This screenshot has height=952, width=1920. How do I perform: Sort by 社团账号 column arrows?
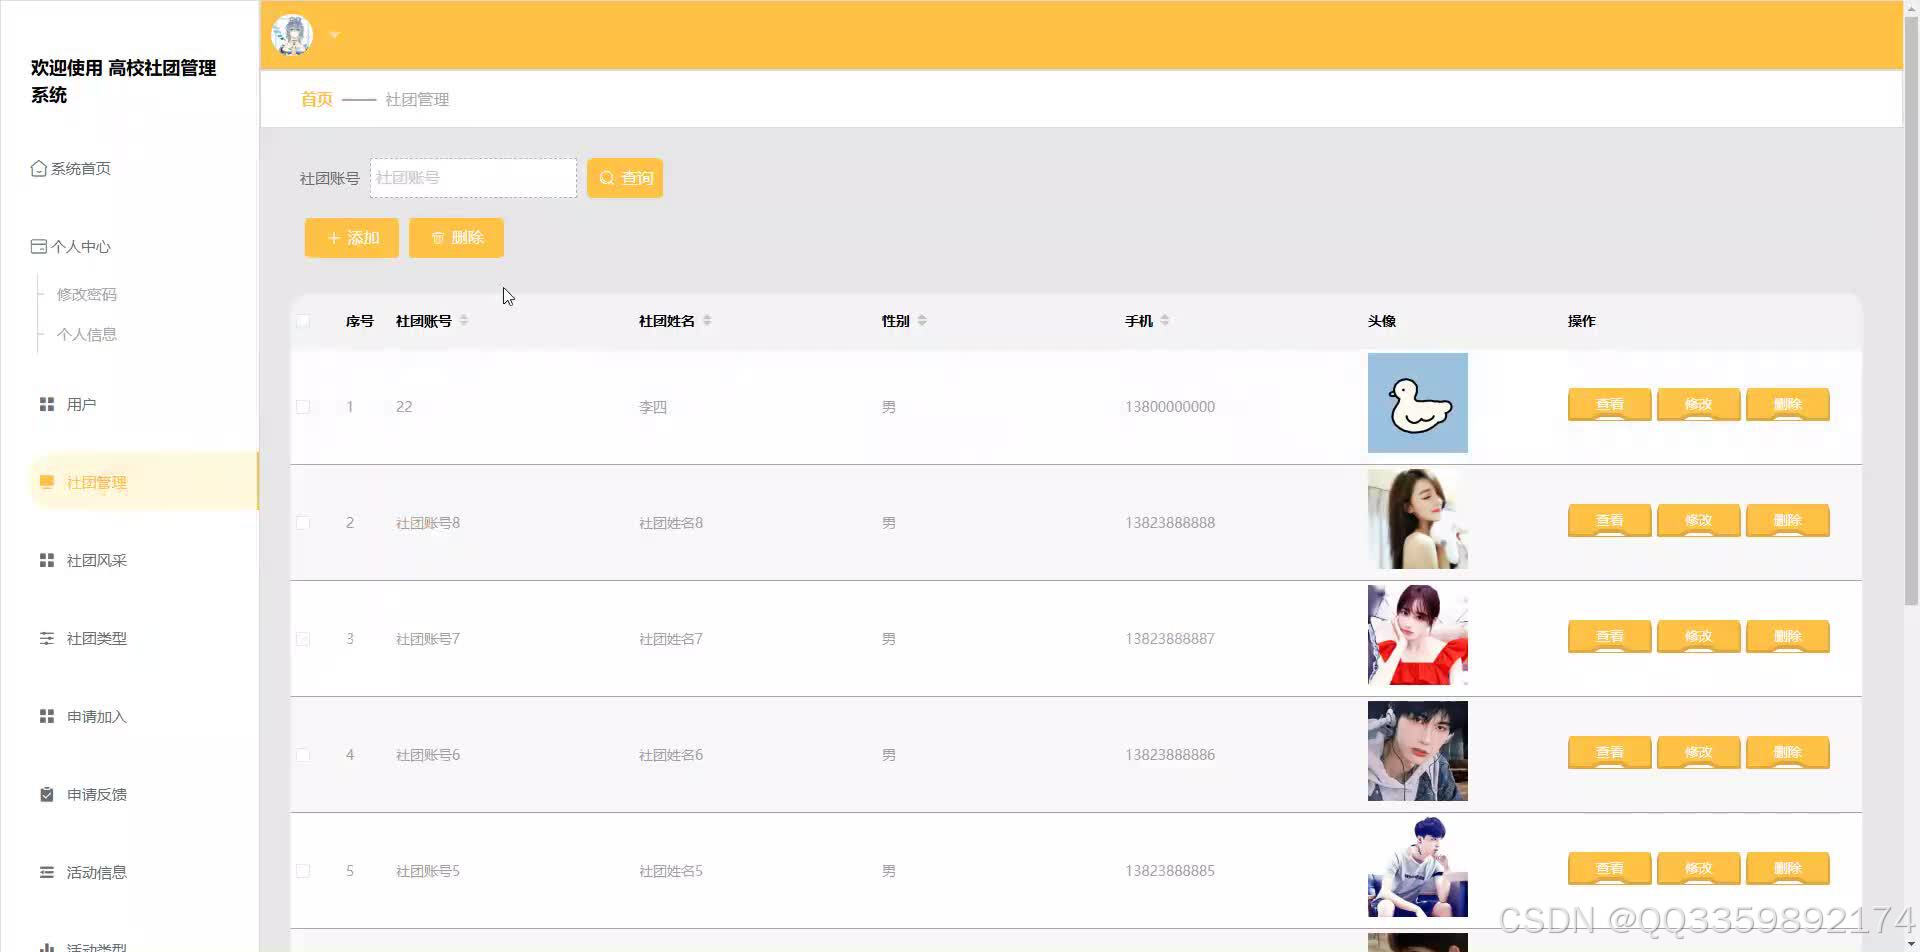(464, 320)
